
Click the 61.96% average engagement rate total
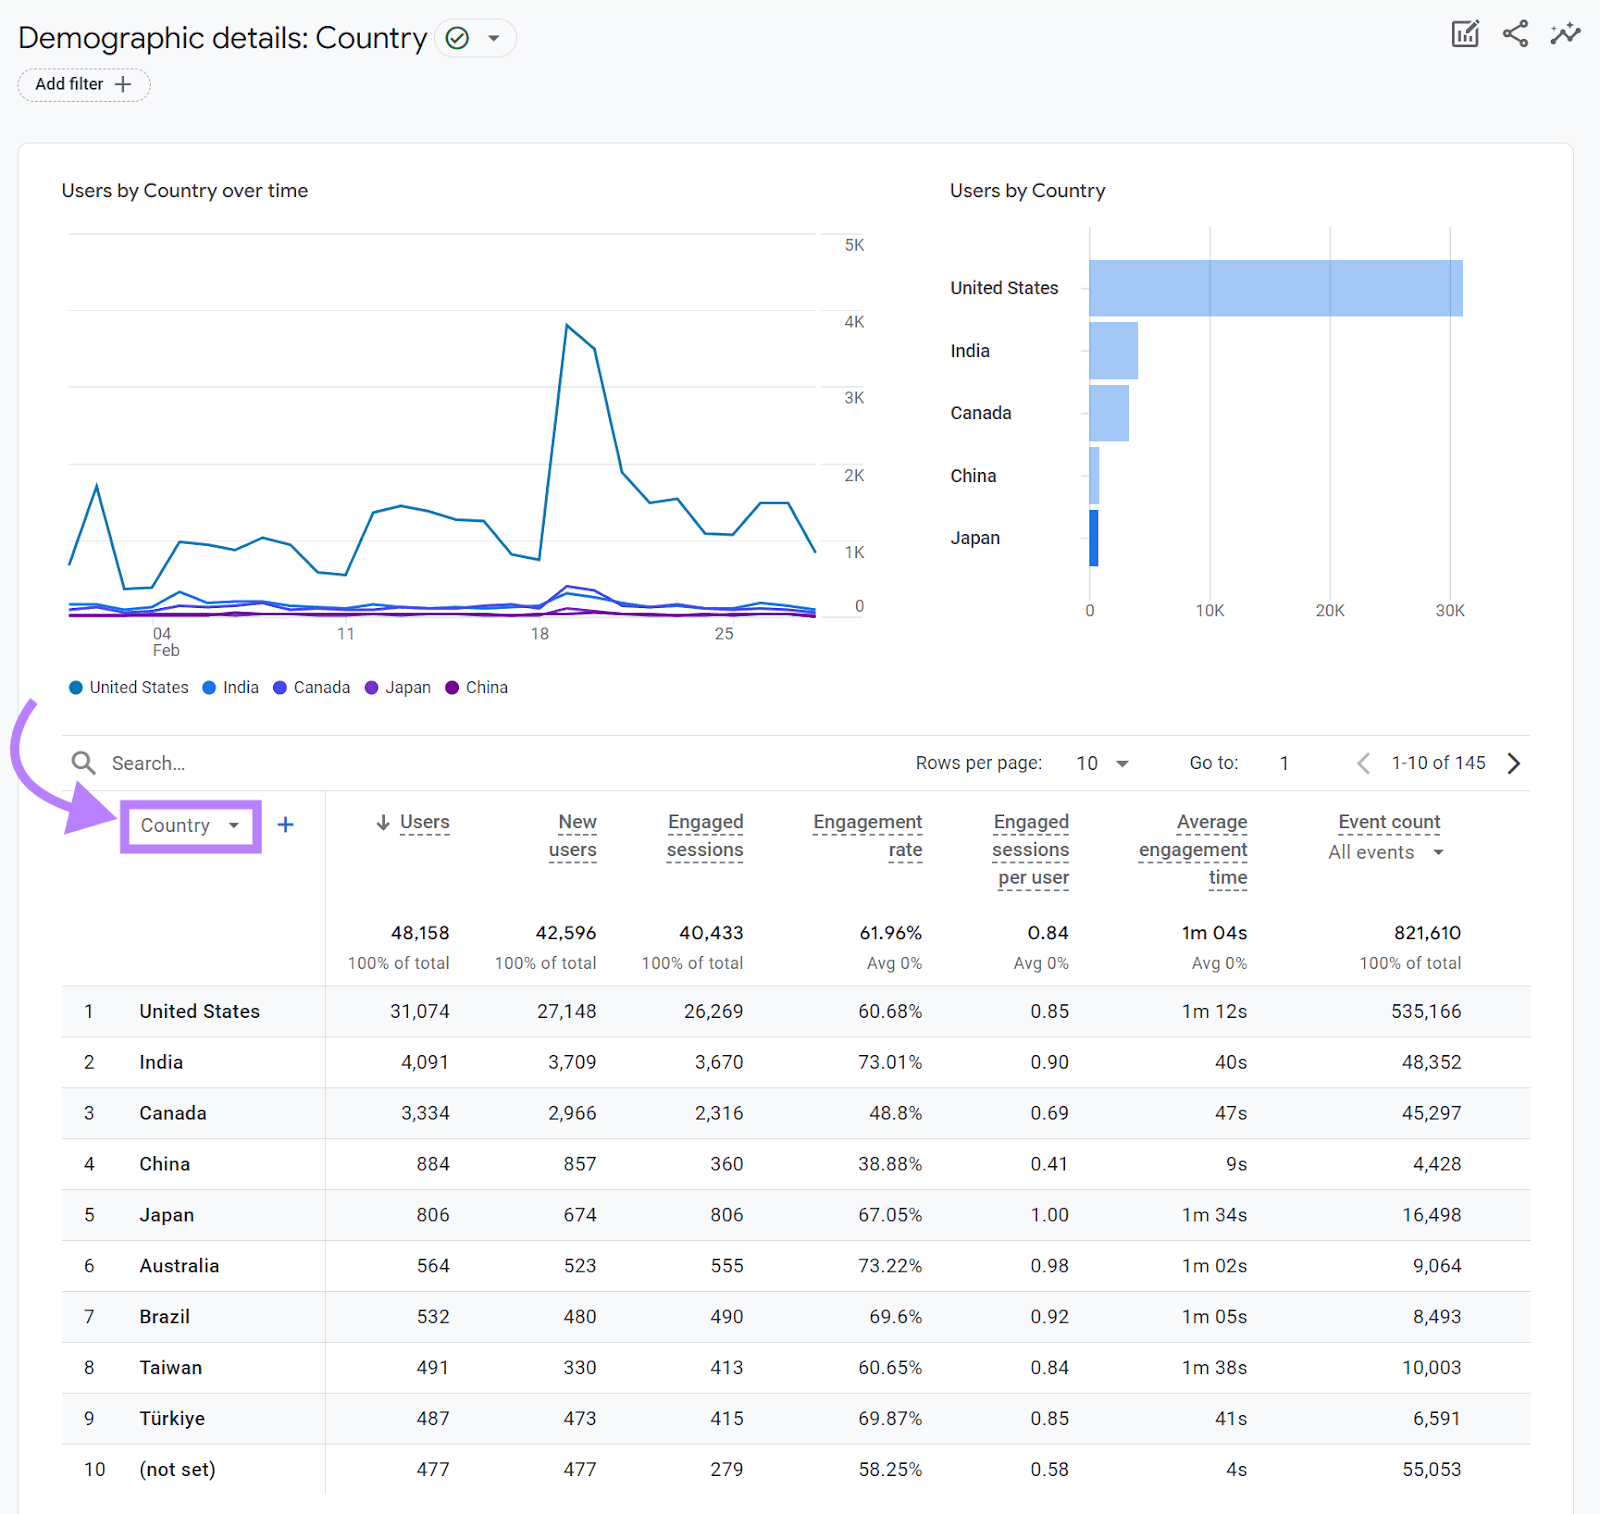[x=890, y=933]
